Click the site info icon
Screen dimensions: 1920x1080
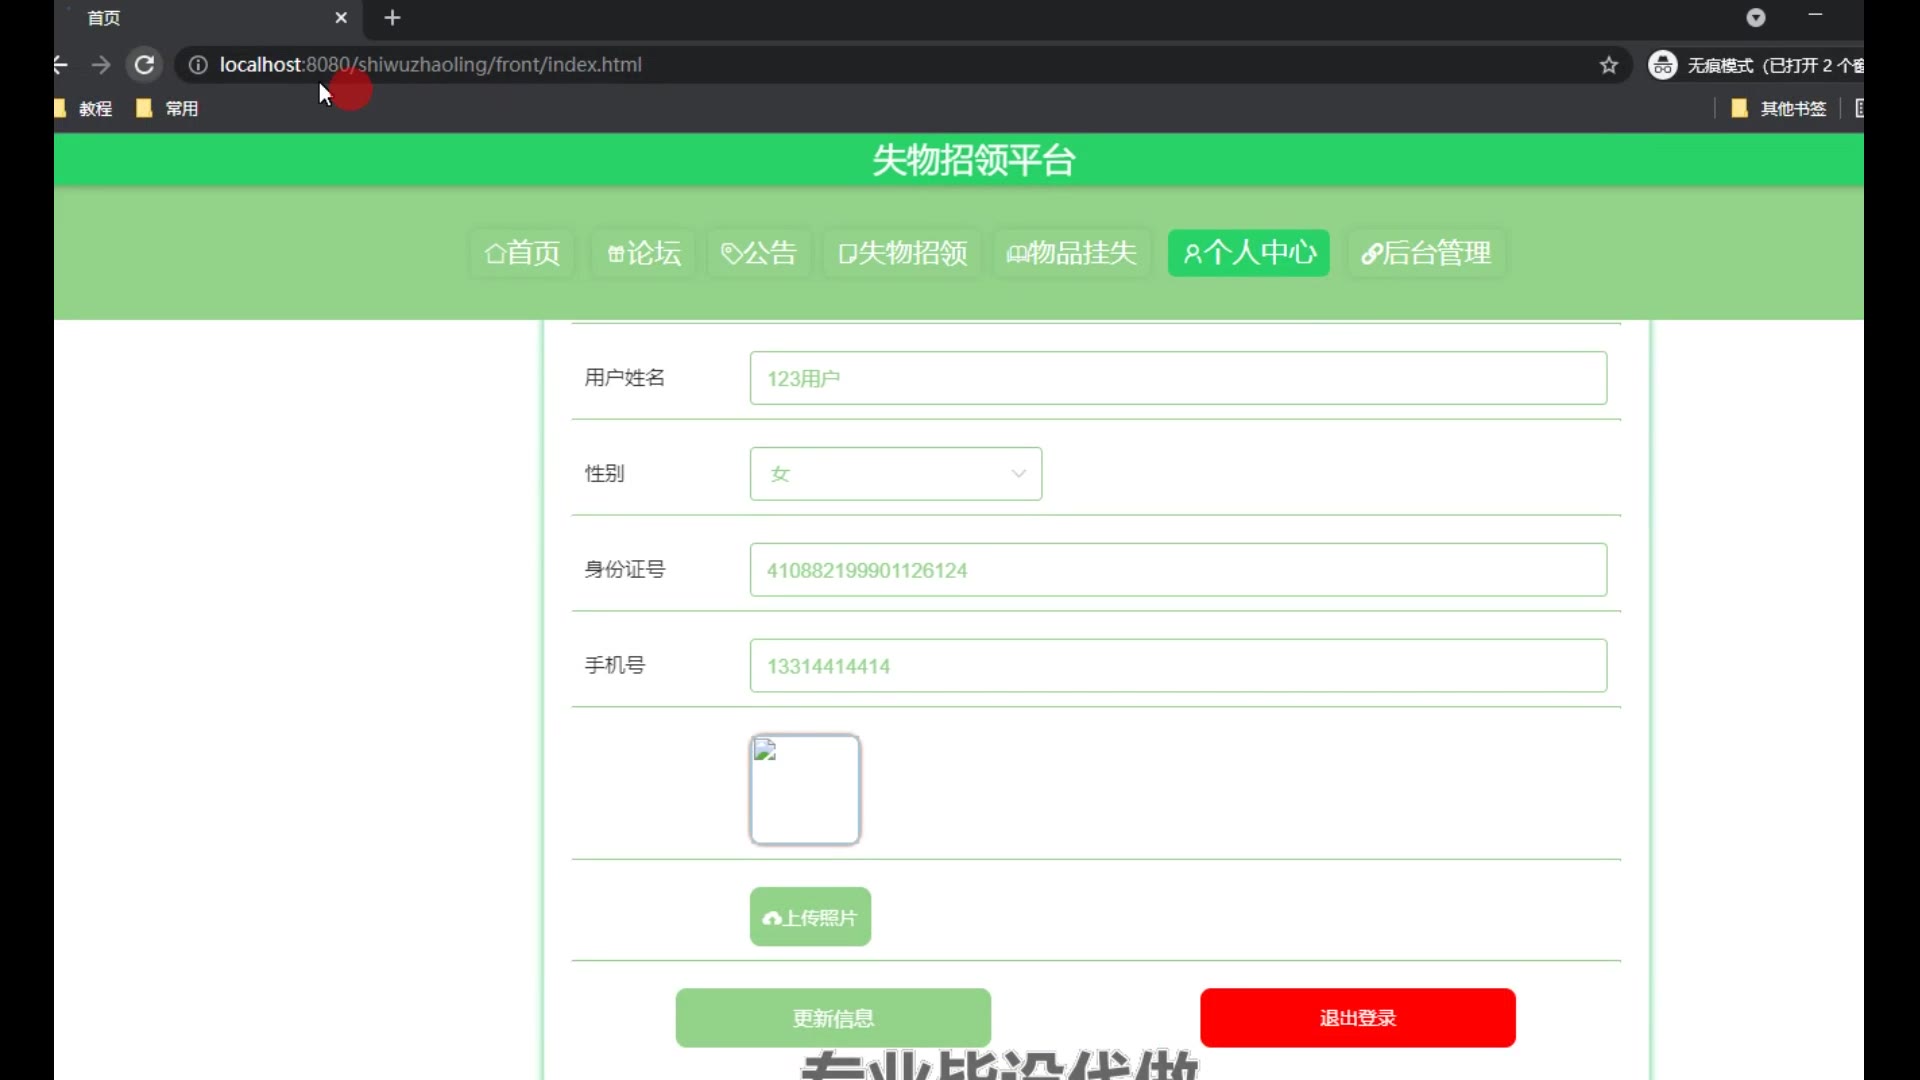point(198,65)
